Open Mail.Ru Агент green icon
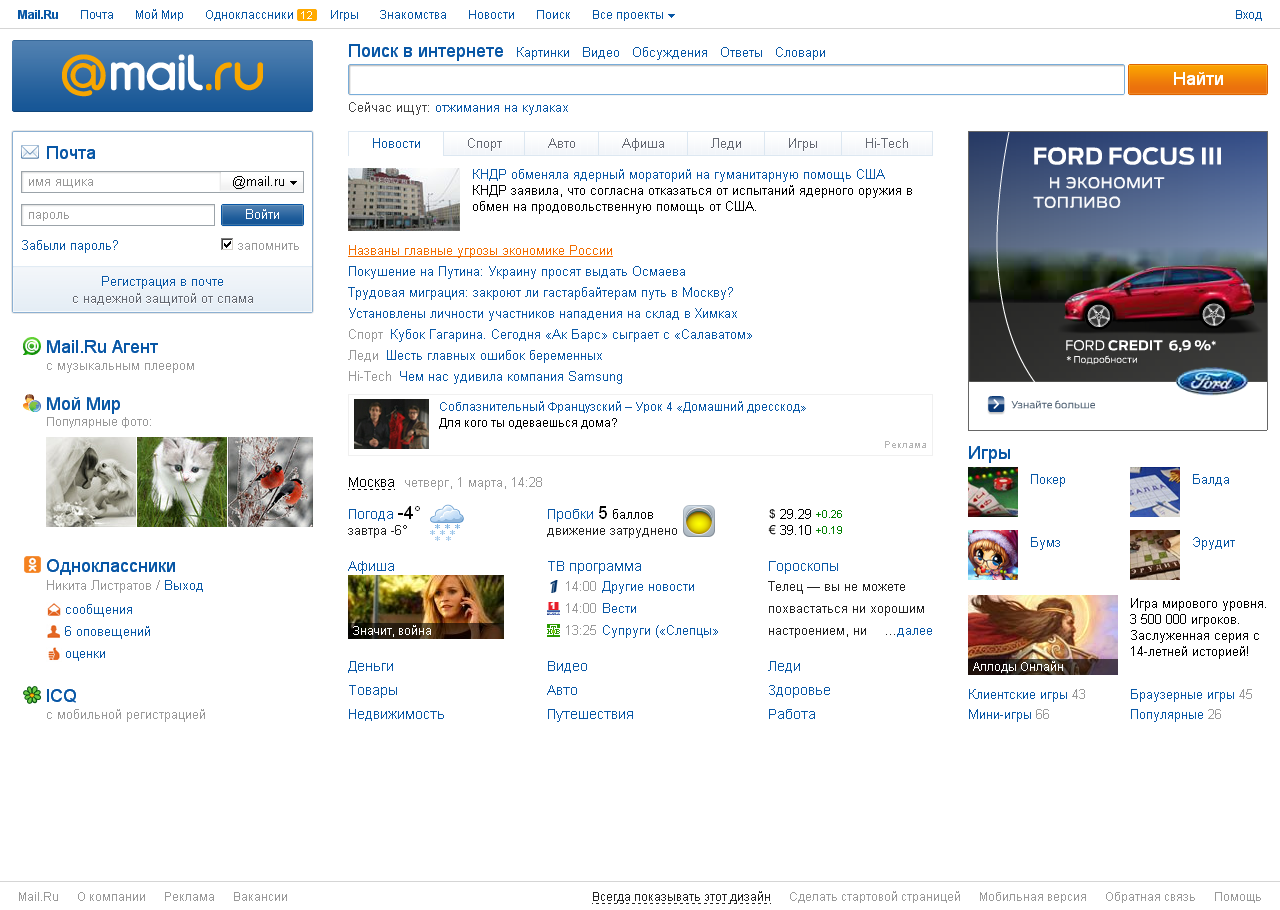Screen dimensions: 1280x910 coord(32,346)
